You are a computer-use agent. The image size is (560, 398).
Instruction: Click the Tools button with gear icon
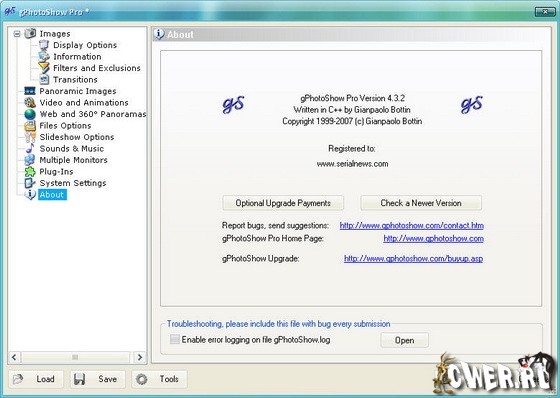tap(159, 379)
